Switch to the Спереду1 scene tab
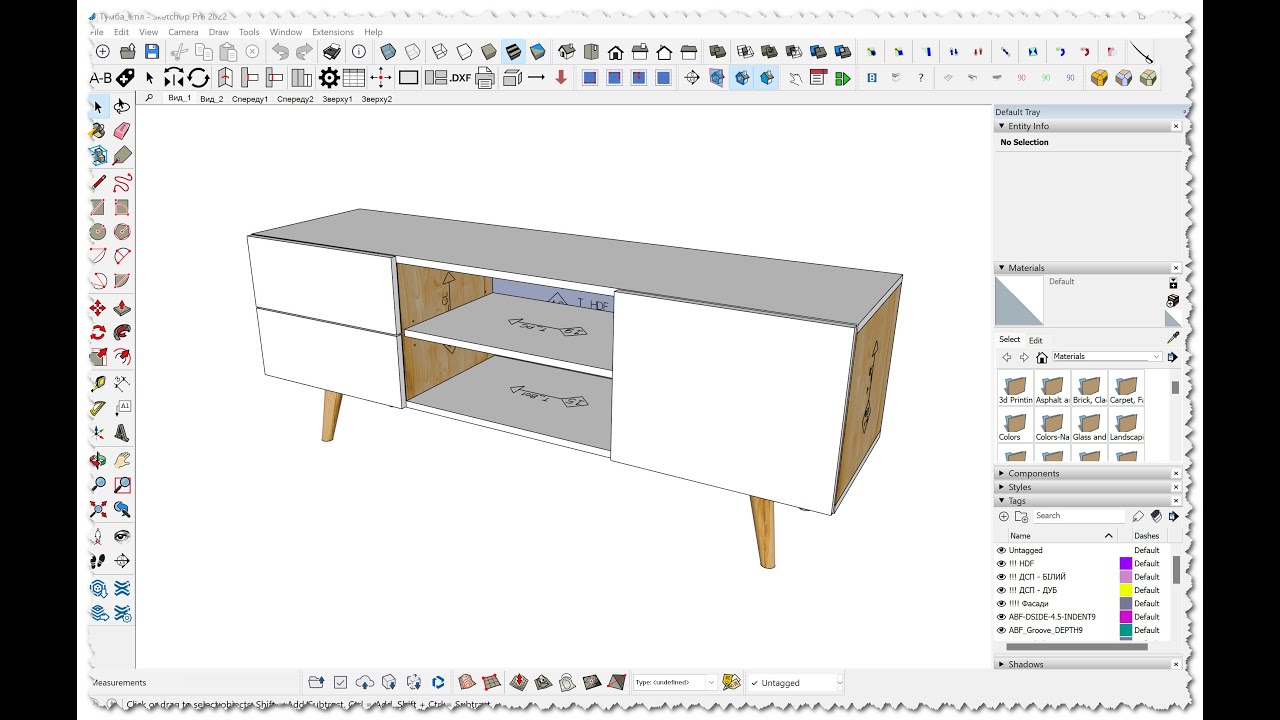Viewport: 1280px width, 720px height. (x=250, y=99)
